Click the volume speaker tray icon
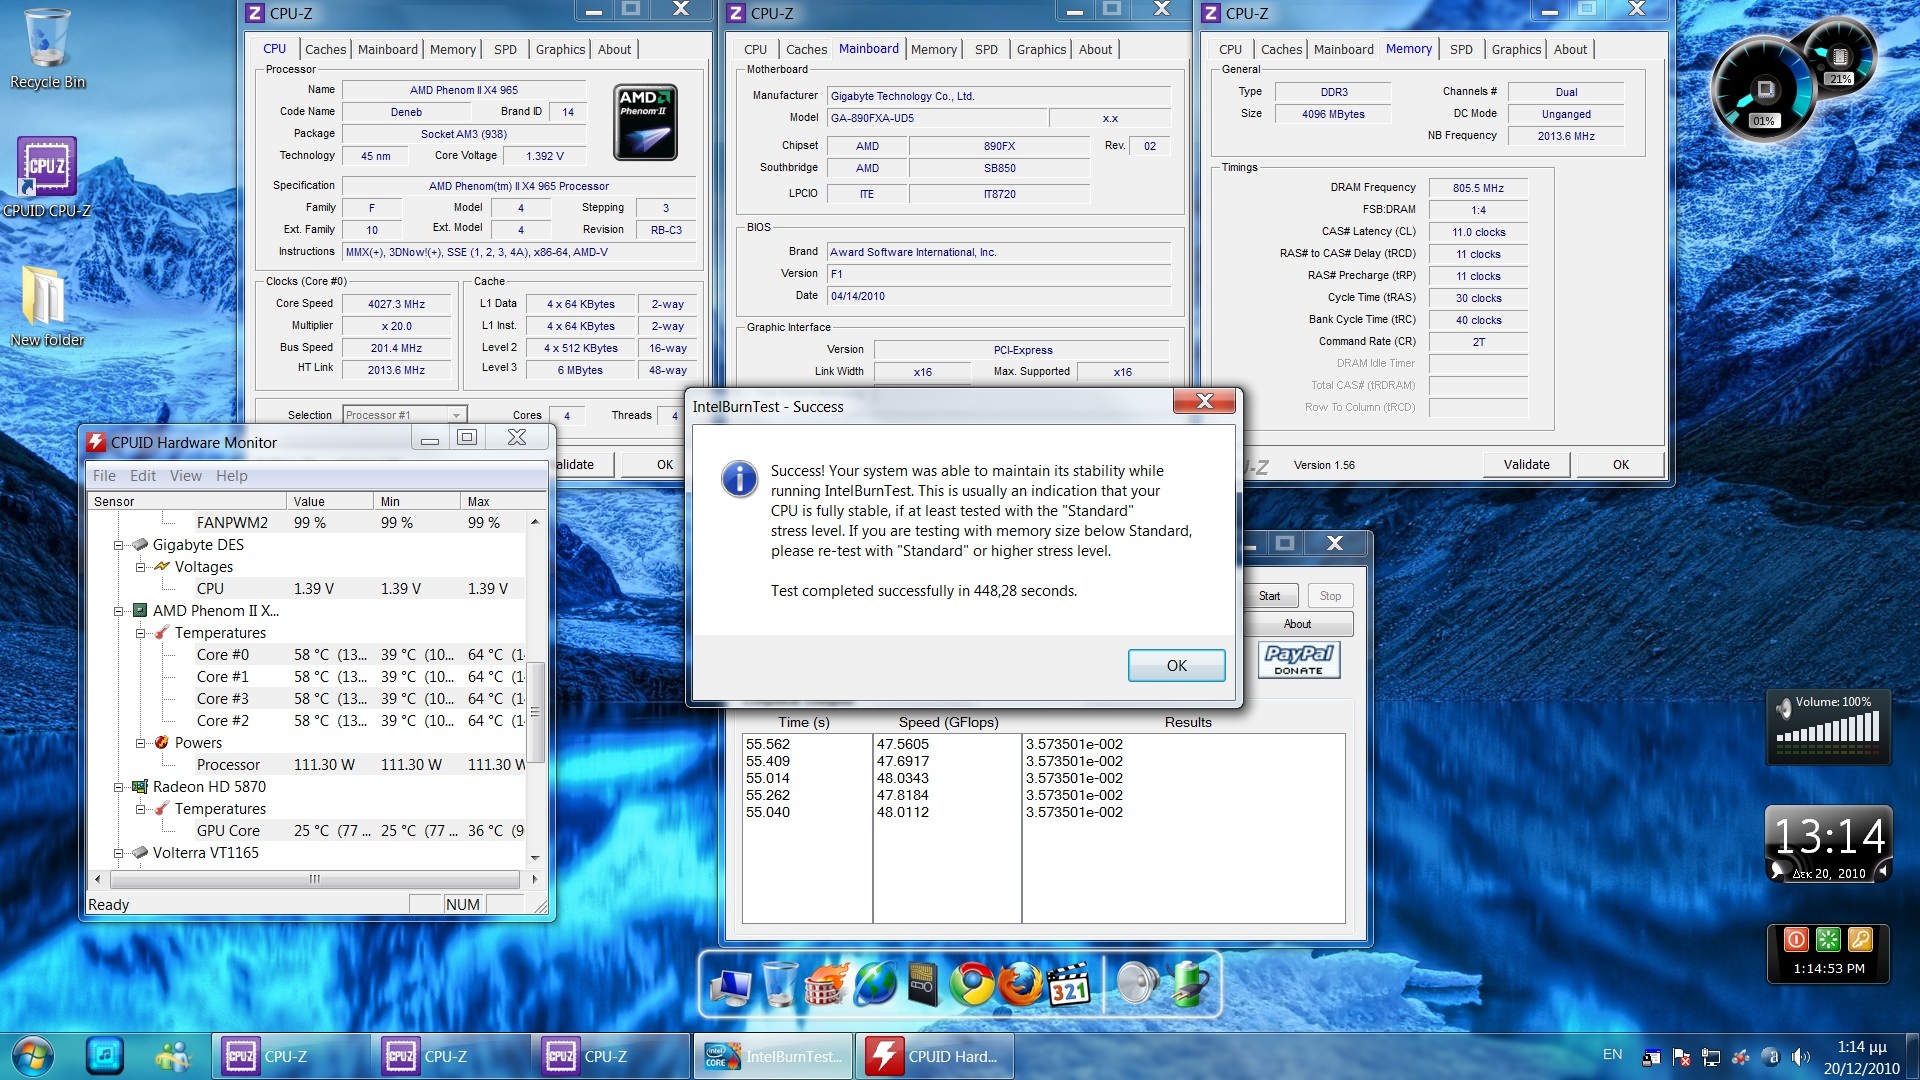This screenshot has width=1920, height=1080. (1800, 1057)
